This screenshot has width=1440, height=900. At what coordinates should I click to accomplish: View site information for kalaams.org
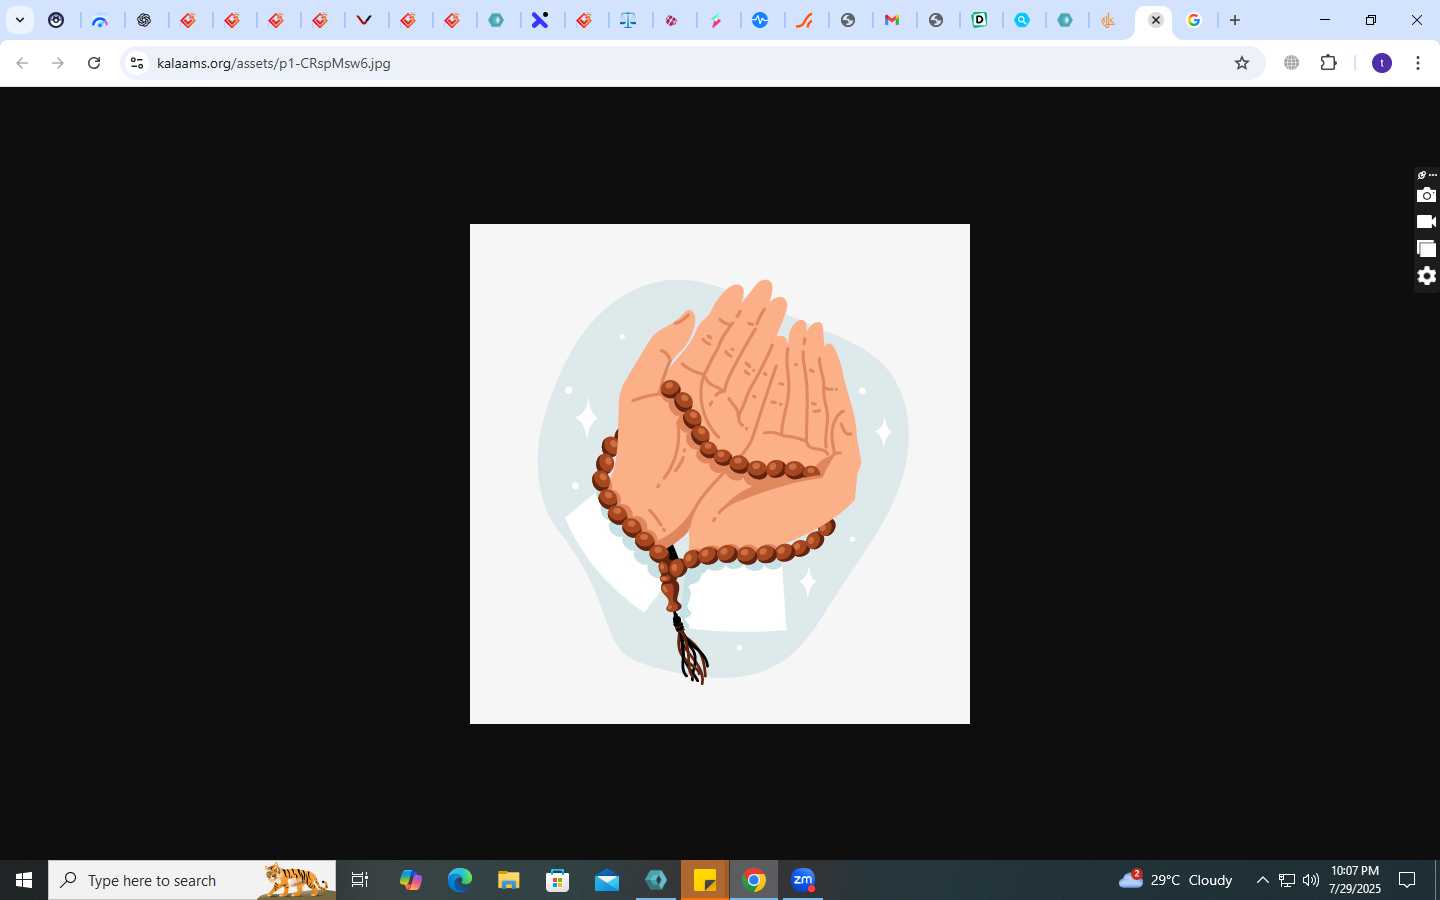pos(137,63)
